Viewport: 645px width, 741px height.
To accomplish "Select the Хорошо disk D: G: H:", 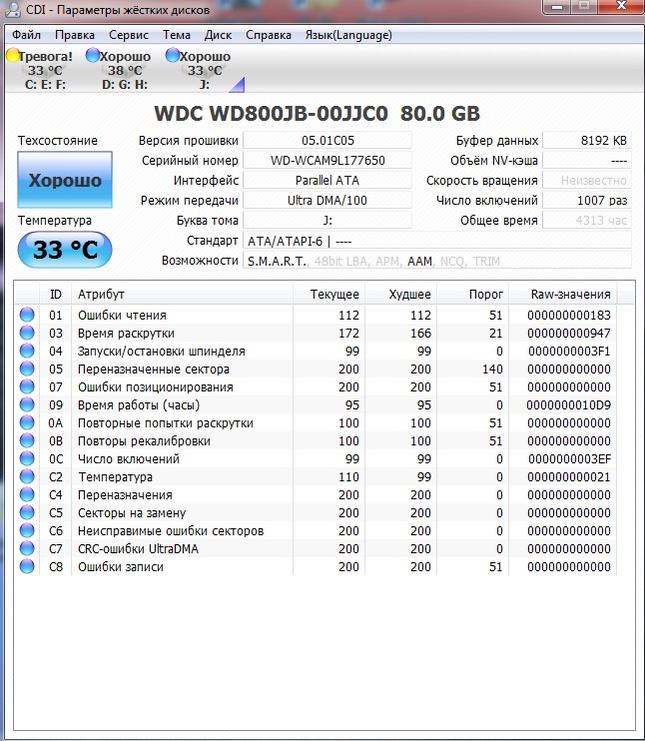I will [120, 70].
